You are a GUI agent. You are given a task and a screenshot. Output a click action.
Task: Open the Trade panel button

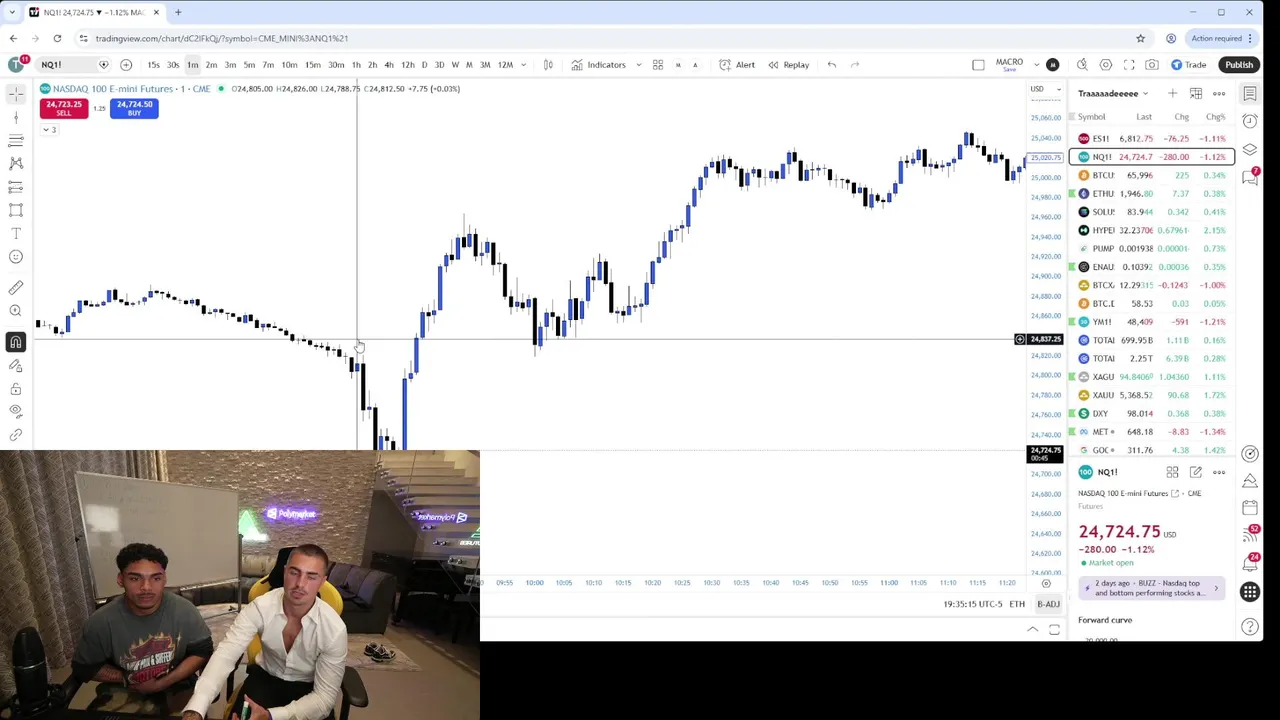pos(1188,65)
